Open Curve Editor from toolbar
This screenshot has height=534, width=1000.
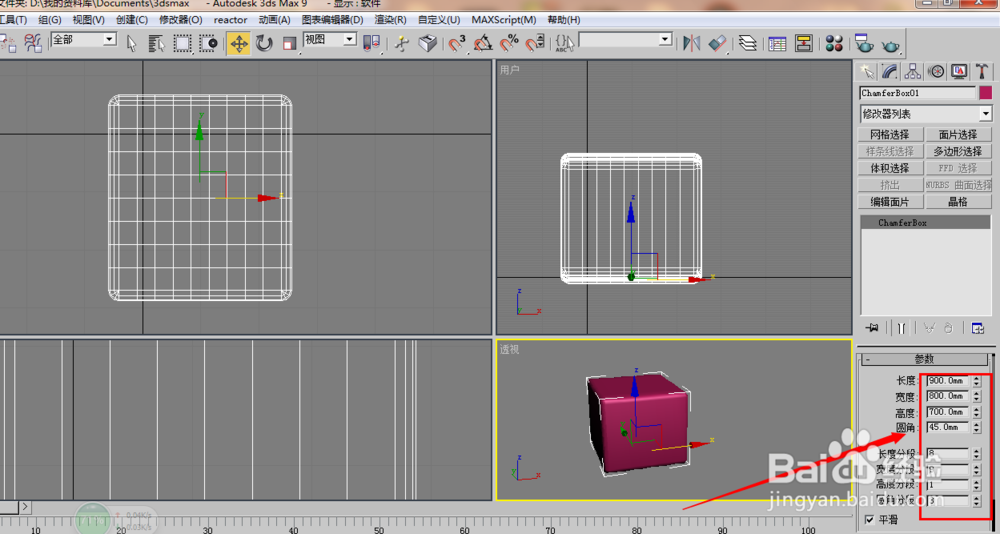(777, 43)
